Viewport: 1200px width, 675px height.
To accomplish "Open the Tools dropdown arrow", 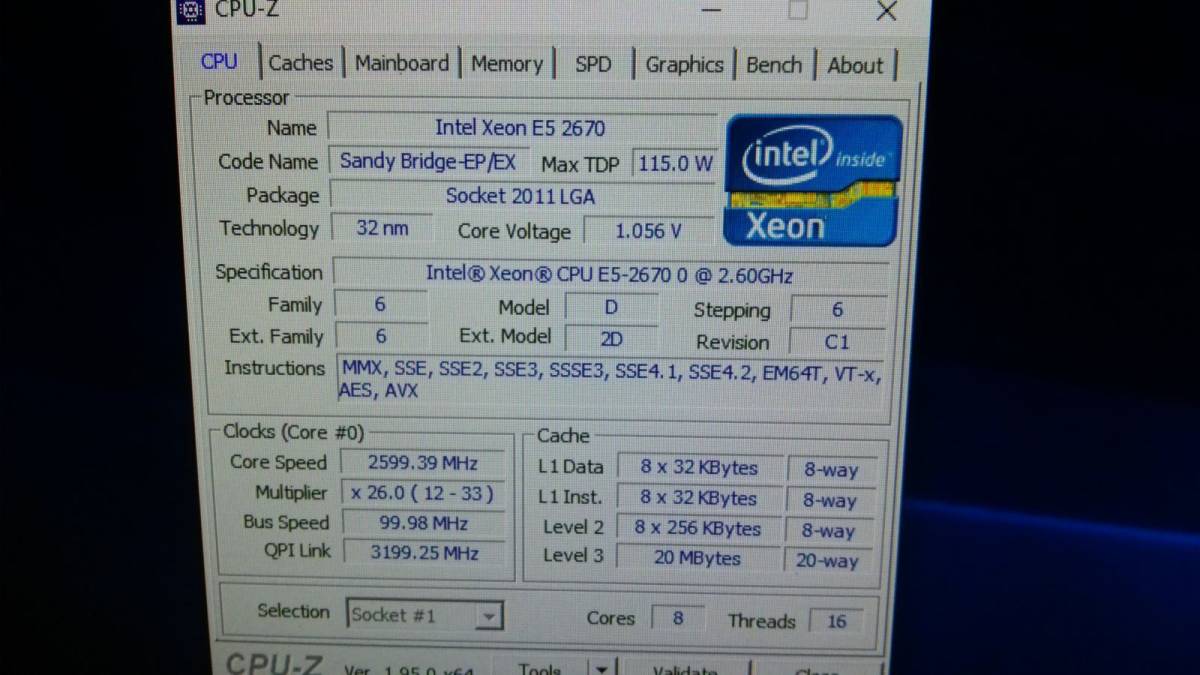I will click(x=601, y=669).
